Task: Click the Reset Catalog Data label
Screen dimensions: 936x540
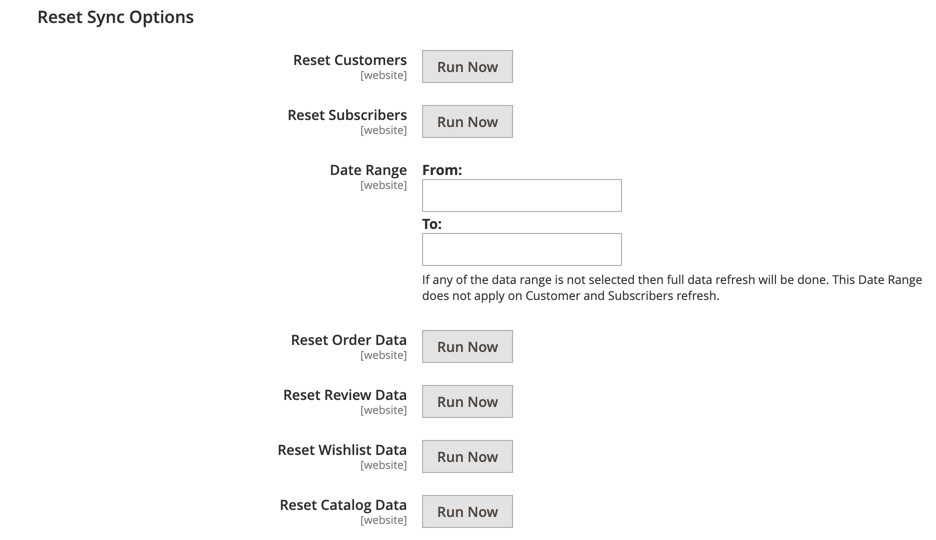Action: [x=343, y=505]
